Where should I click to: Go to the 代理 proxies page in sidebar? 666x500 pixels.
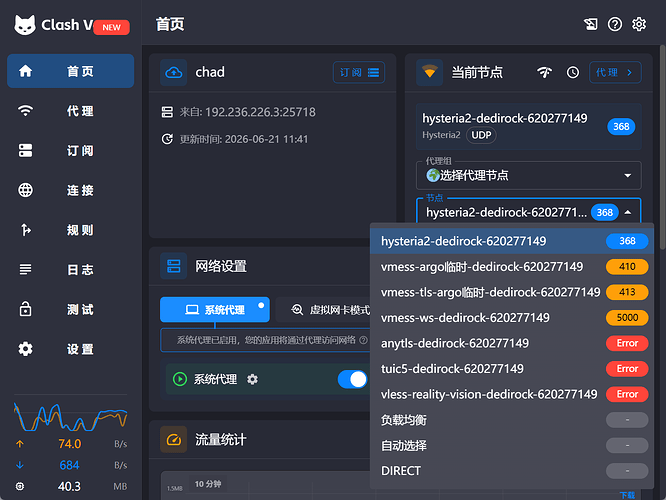coord(71,111)
